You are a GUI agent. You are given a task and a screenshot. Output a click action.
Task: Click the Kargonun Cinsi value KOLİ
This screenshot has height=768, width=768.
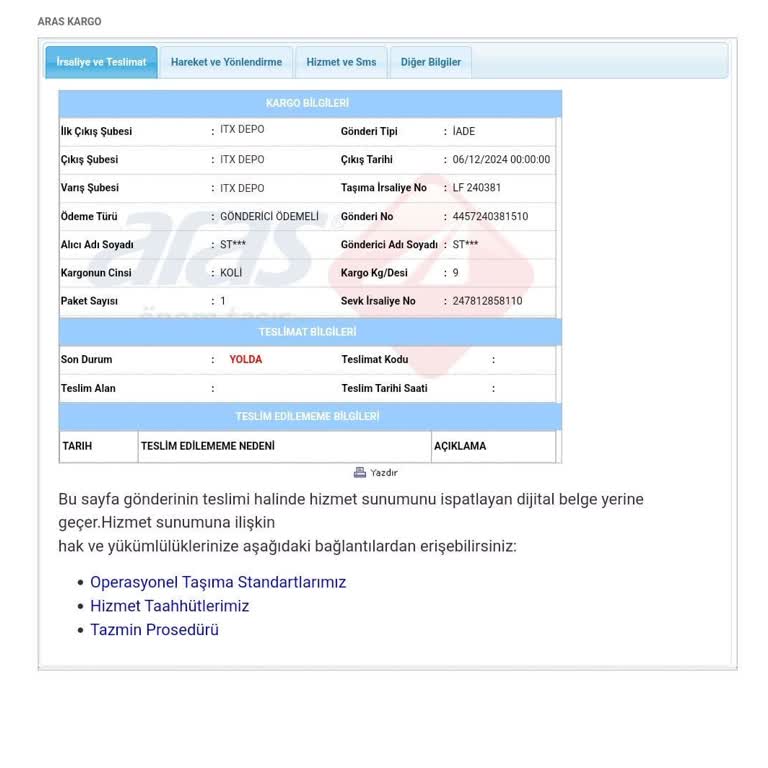tap(231, 273)
